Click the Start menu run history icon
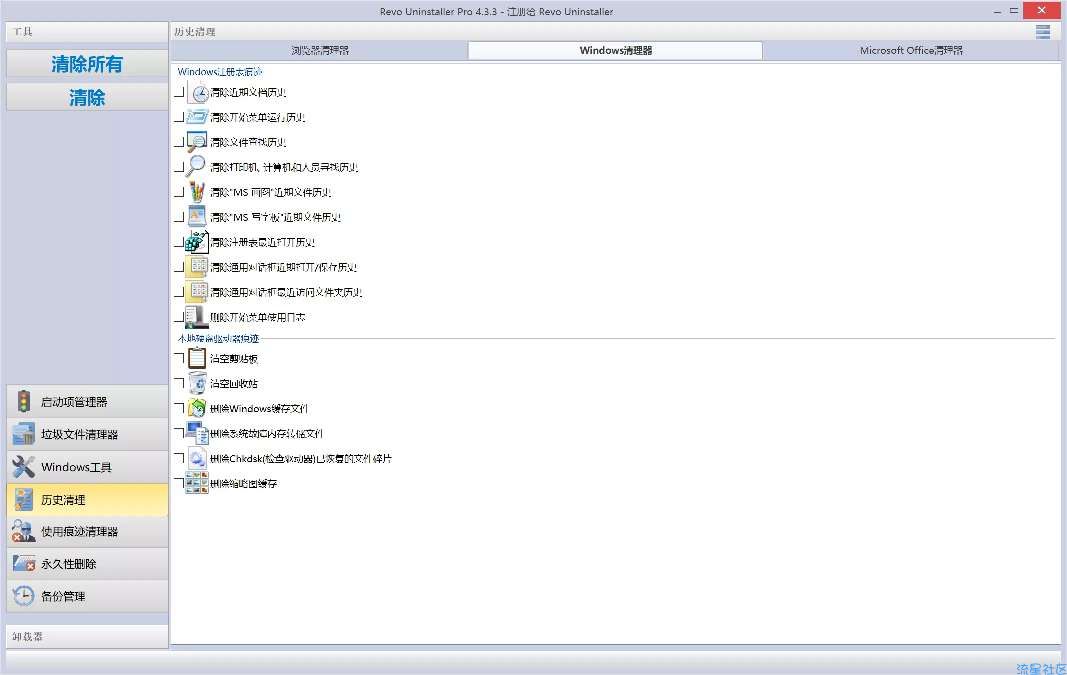1067x675 pixels. pos(197,117)
